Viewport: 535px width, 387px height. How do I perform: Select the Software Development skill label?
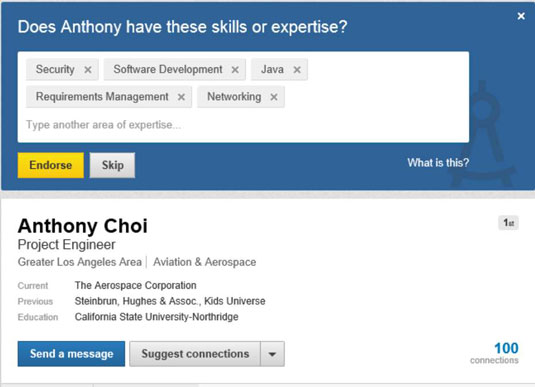(168, 69)
